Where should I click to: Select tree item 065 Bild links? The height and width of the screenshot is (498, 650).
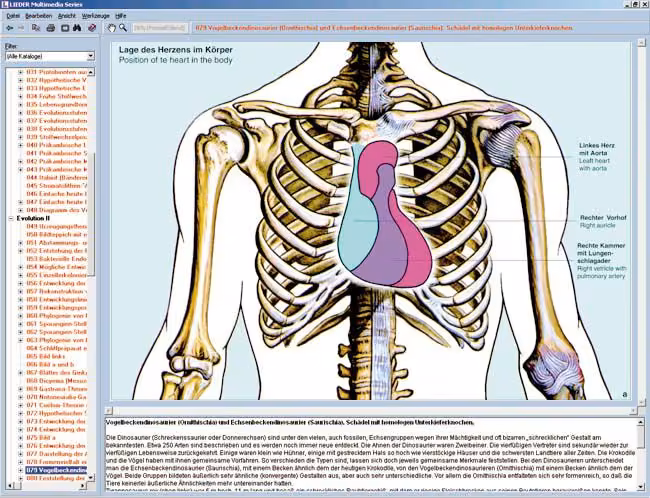point(46,356)
